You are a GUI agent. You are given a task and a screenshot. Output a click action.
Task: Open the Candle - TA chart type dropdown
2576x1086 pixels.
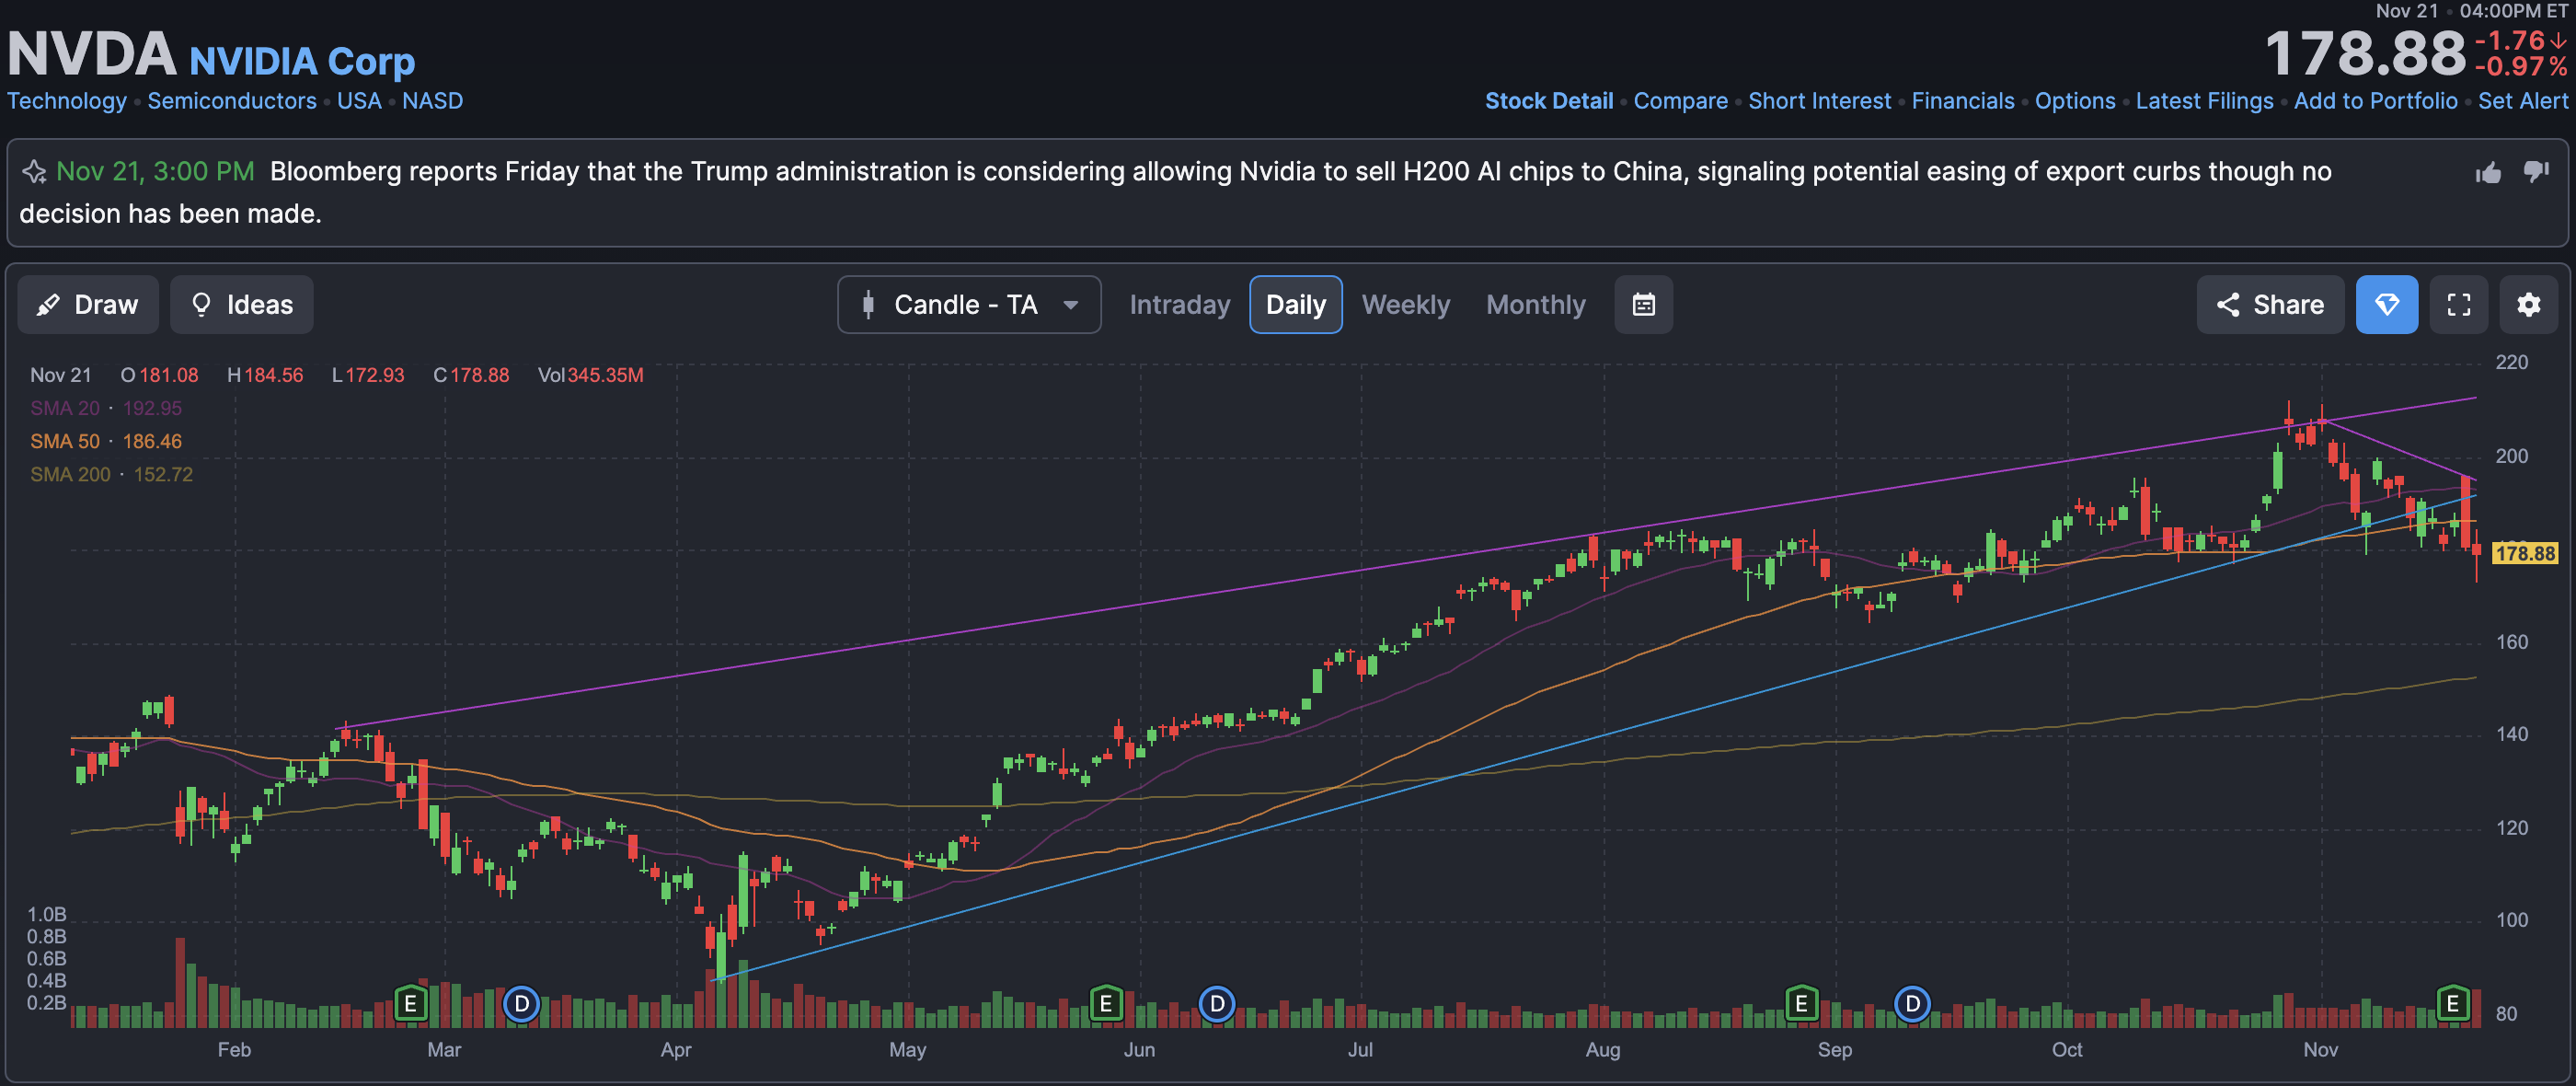(968, 304)
